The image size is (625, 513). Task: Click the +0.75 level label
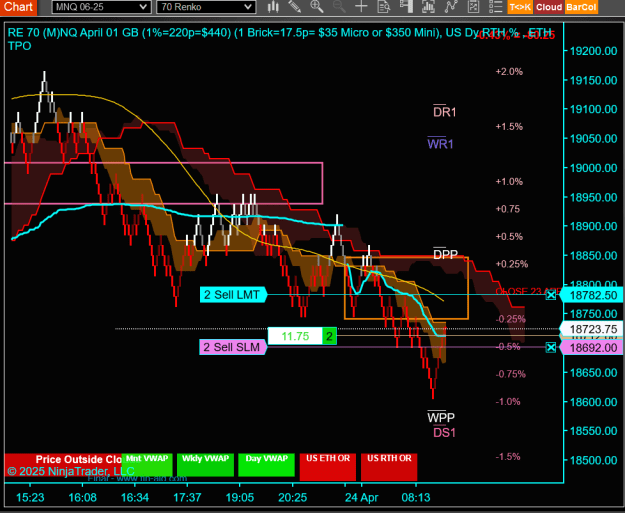click(507, 209)
